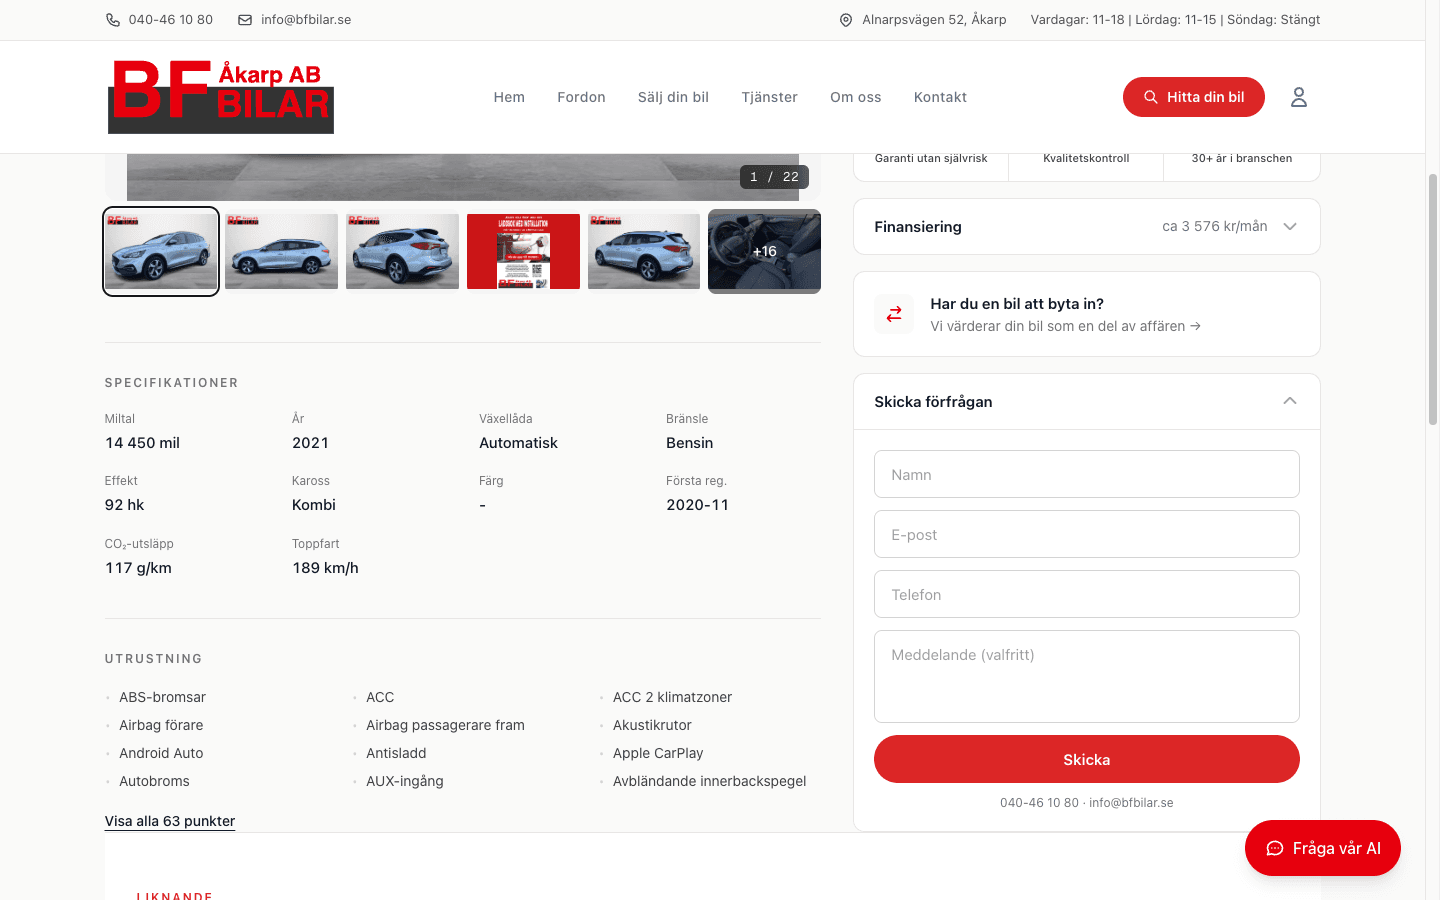Select the third car rear-view thumbnail

(402, 251)
